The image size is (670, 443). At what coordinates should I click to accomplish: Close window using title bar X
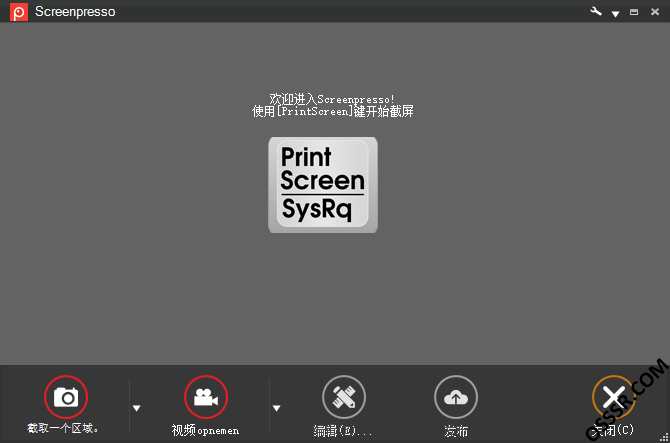point(655,12)
